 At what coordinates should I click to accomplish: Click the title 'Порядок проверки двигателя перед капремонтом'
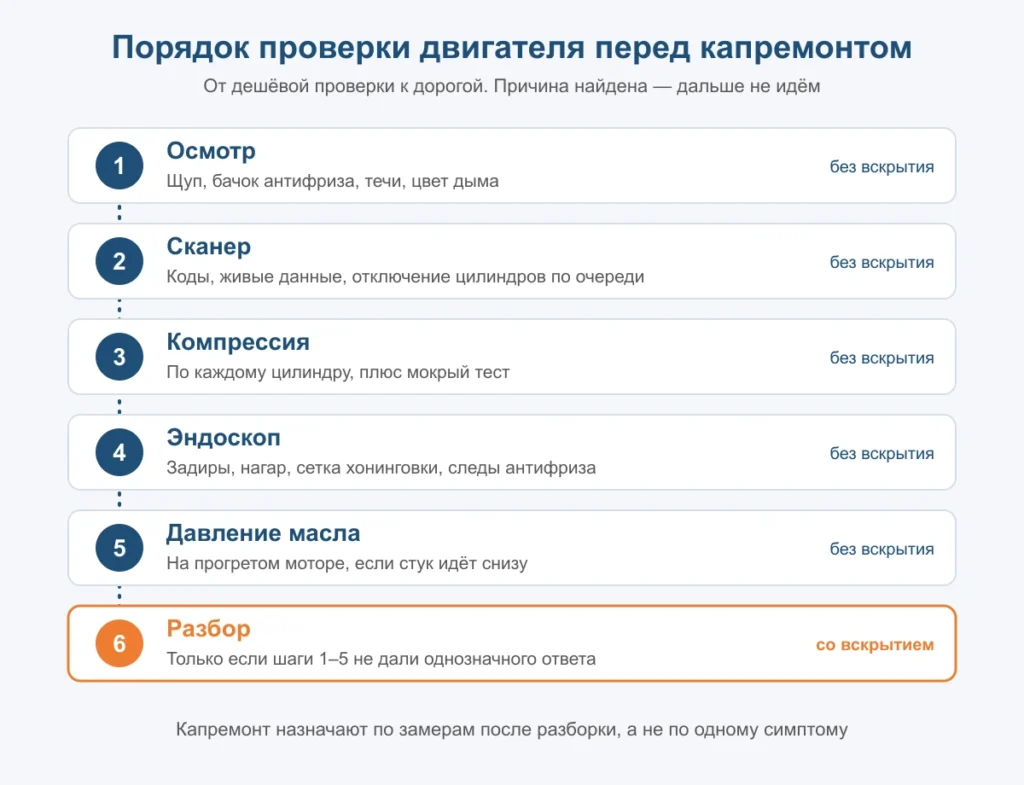(512, 48)
